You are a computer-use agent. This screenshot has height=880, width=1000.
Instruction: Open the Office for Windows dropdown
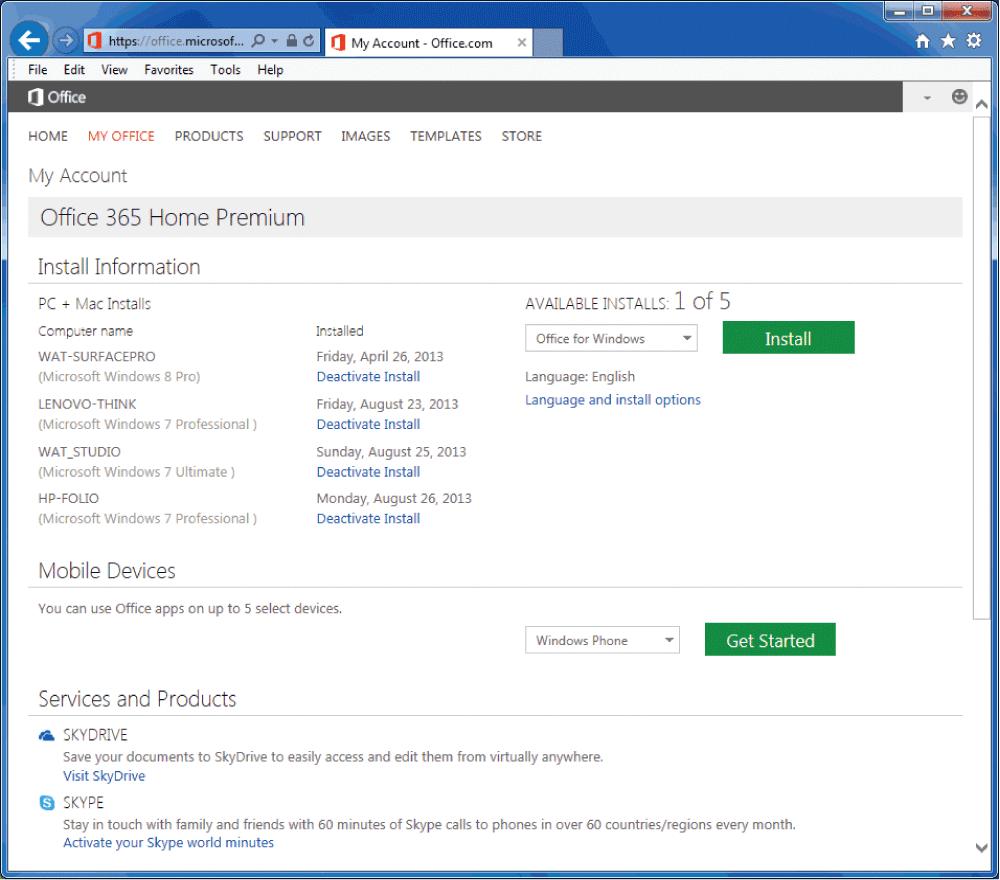(611, 338)
